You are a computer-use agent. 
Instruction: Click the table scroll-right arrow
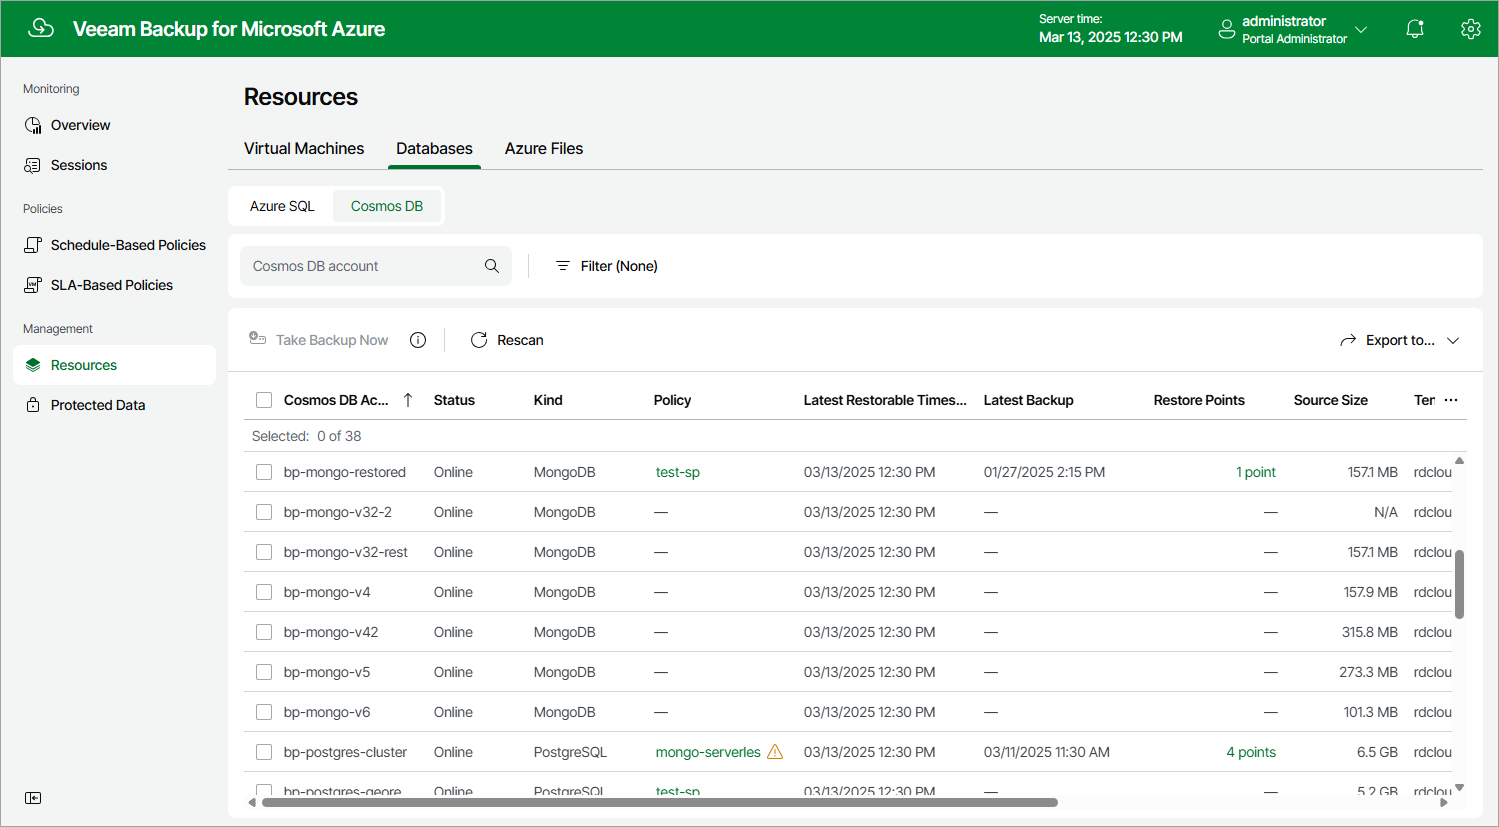tap(1443, 802)
